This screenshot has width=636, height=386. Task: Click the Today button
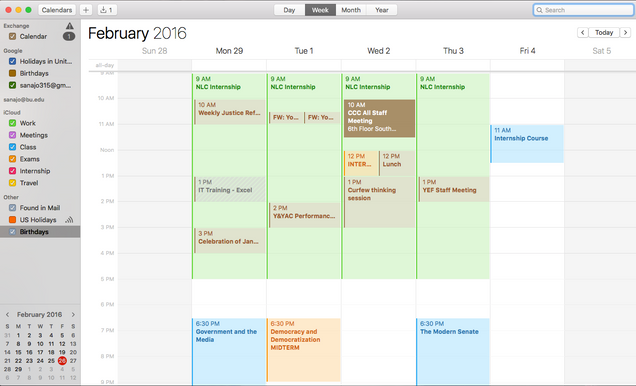click(604, 32)
